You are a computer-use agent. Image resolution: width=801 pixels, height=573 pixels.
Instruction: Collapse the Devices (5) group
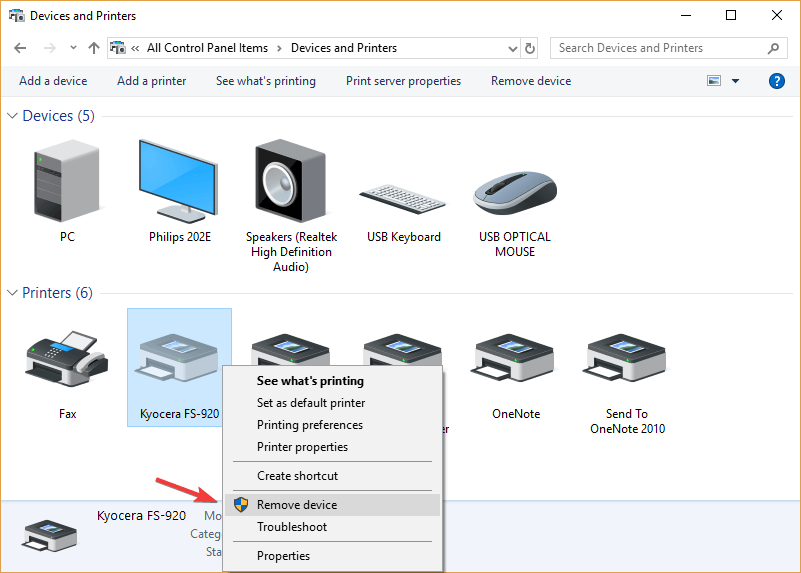click(x=13, y=116)
